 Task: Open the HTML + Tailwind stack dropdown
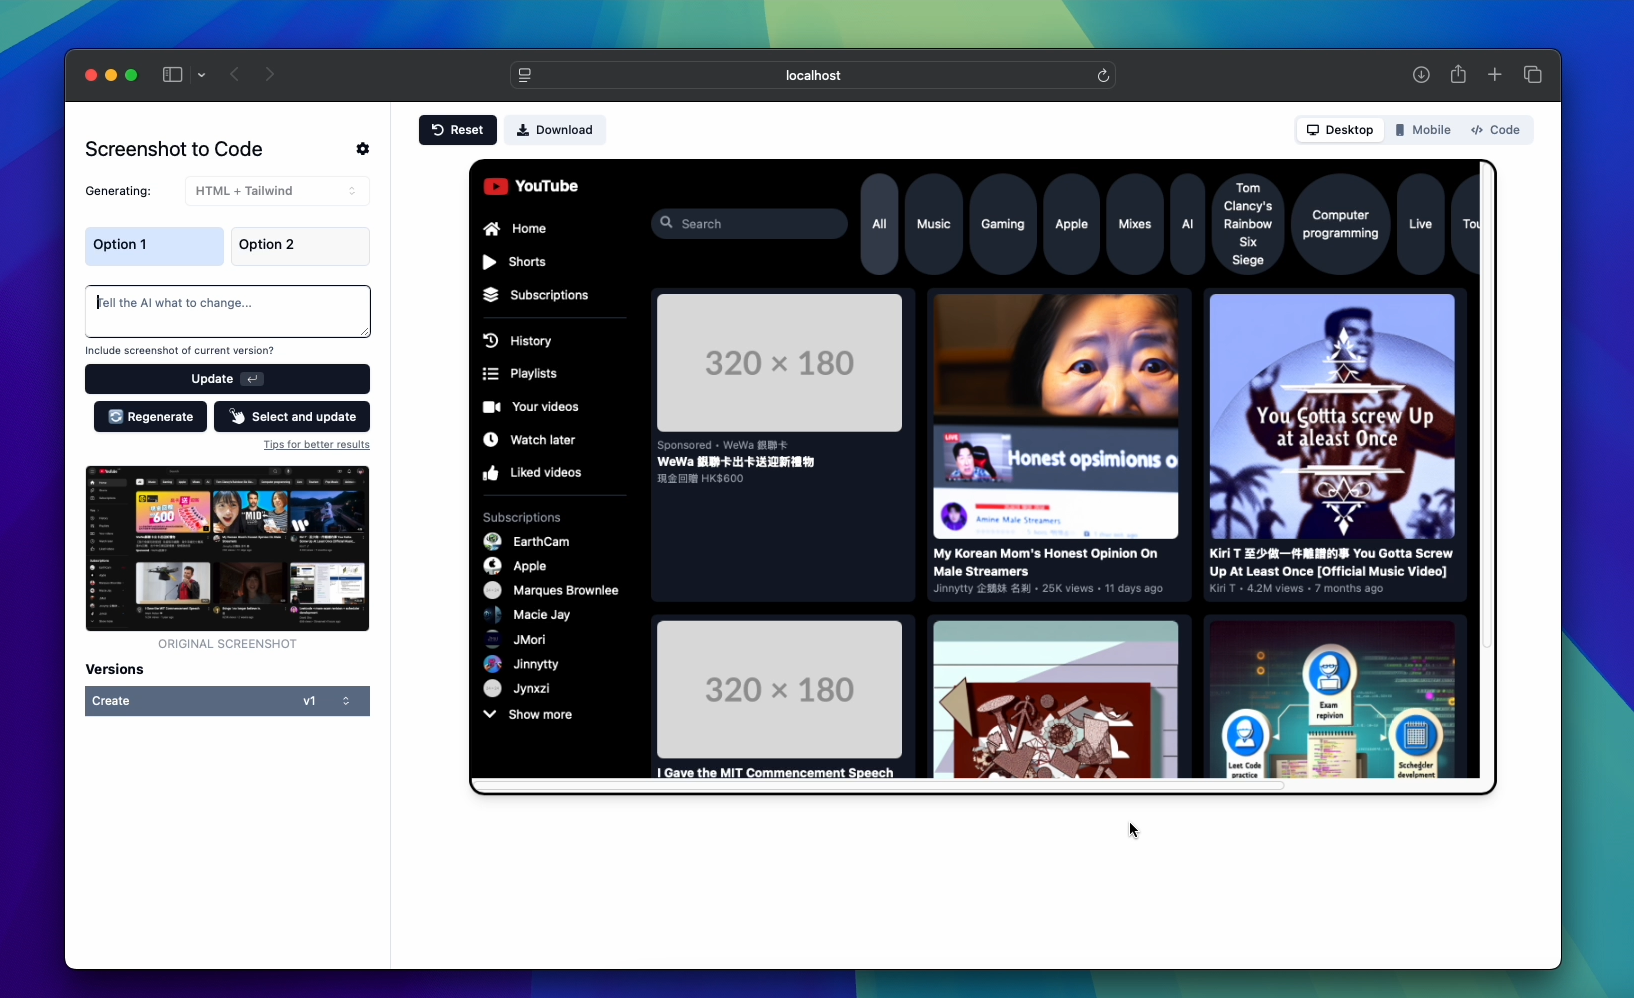coord(277,191)
